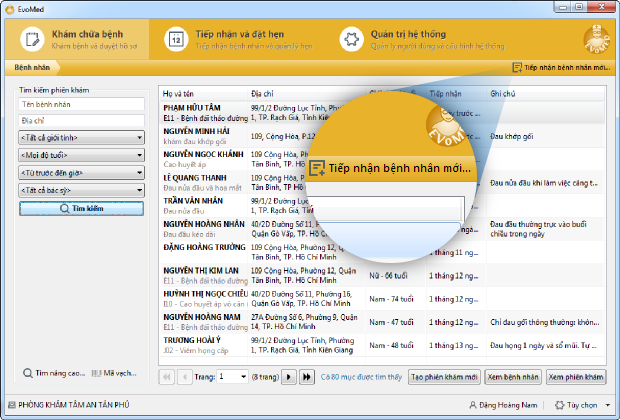This screenshot has height=420, width=620.
Task: Select patient TRẦN VĂN NHÂN row
Action: point(382,206)
